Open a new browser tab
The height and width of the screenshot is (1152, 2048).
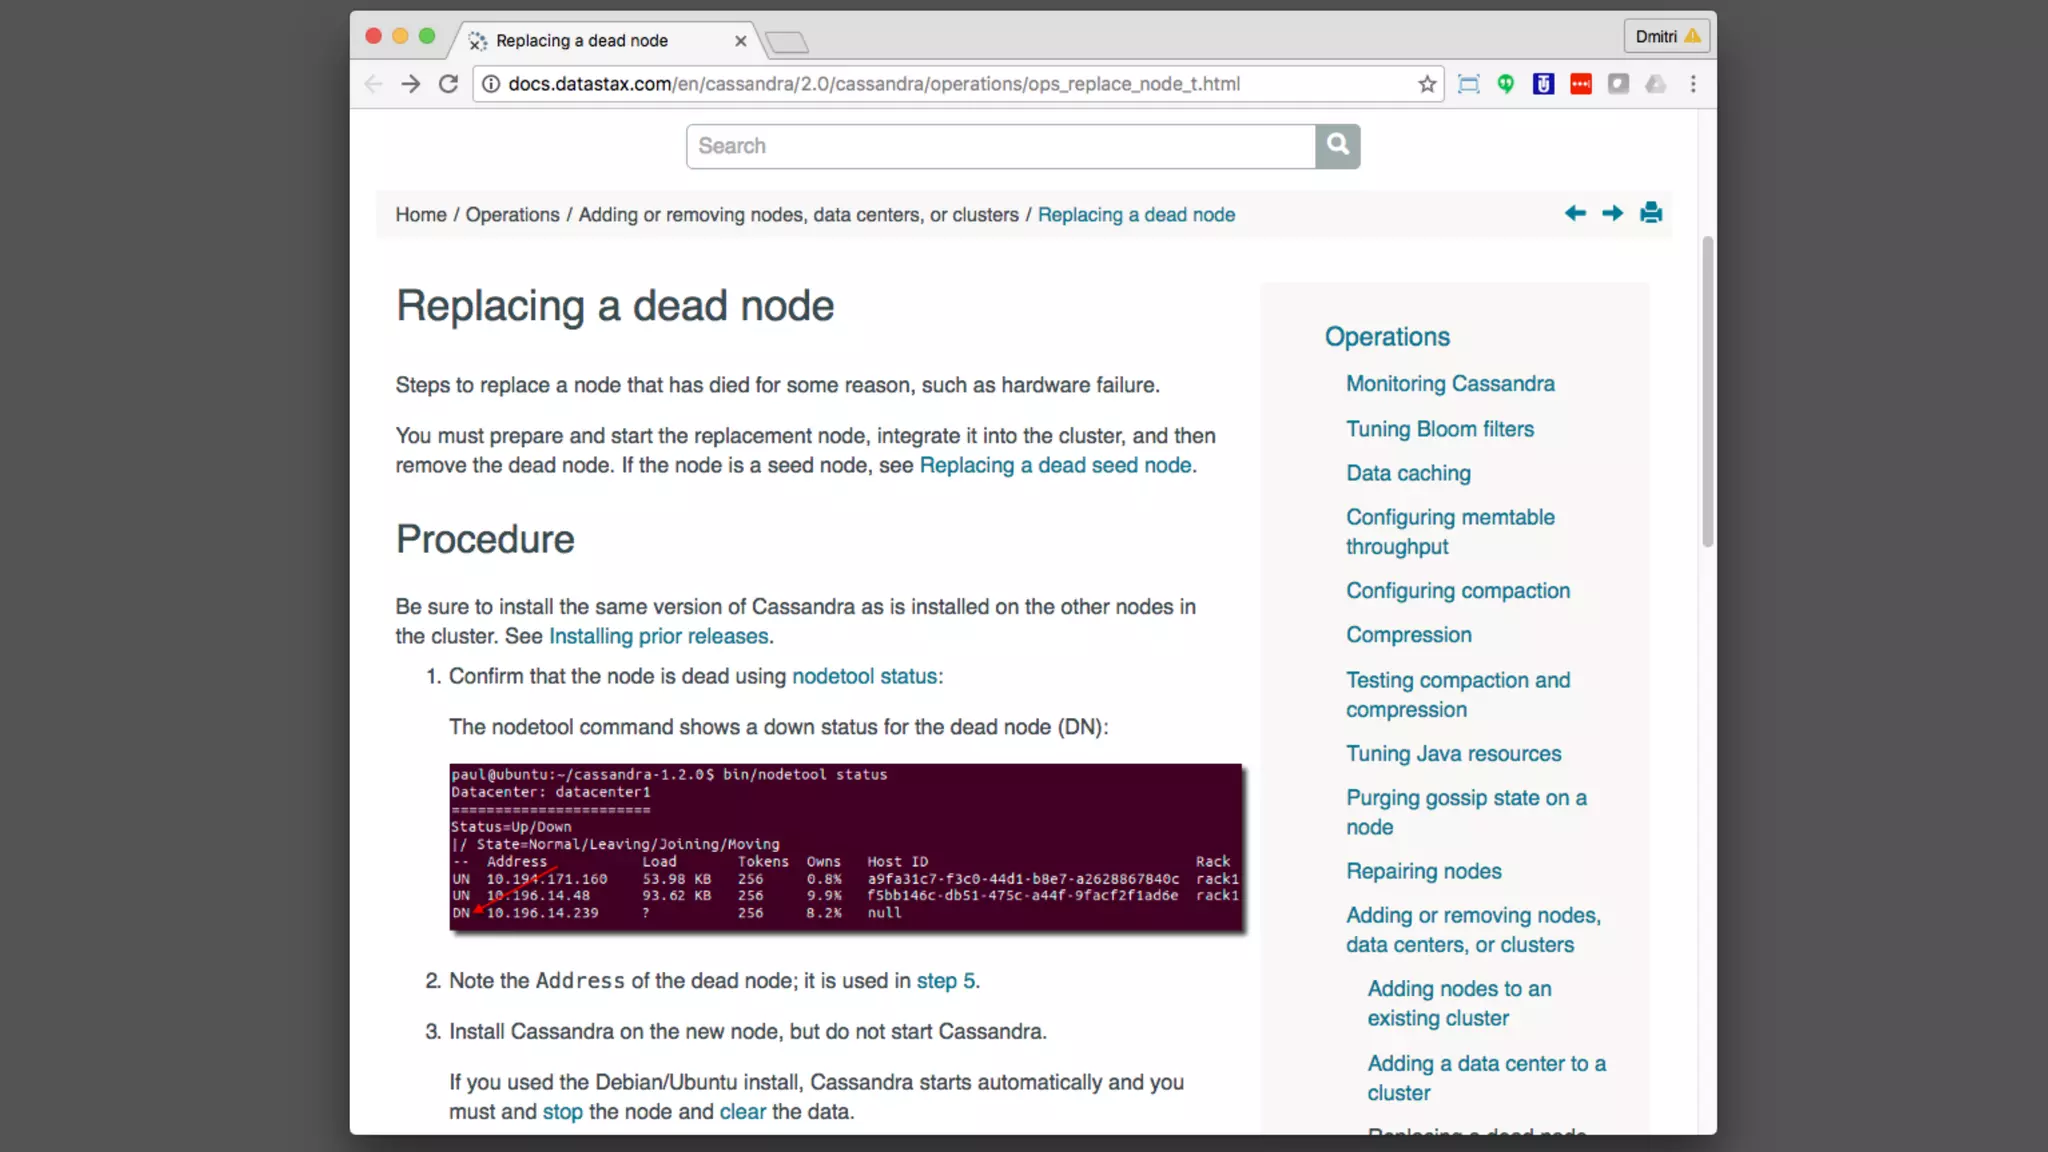click(787, 42)
